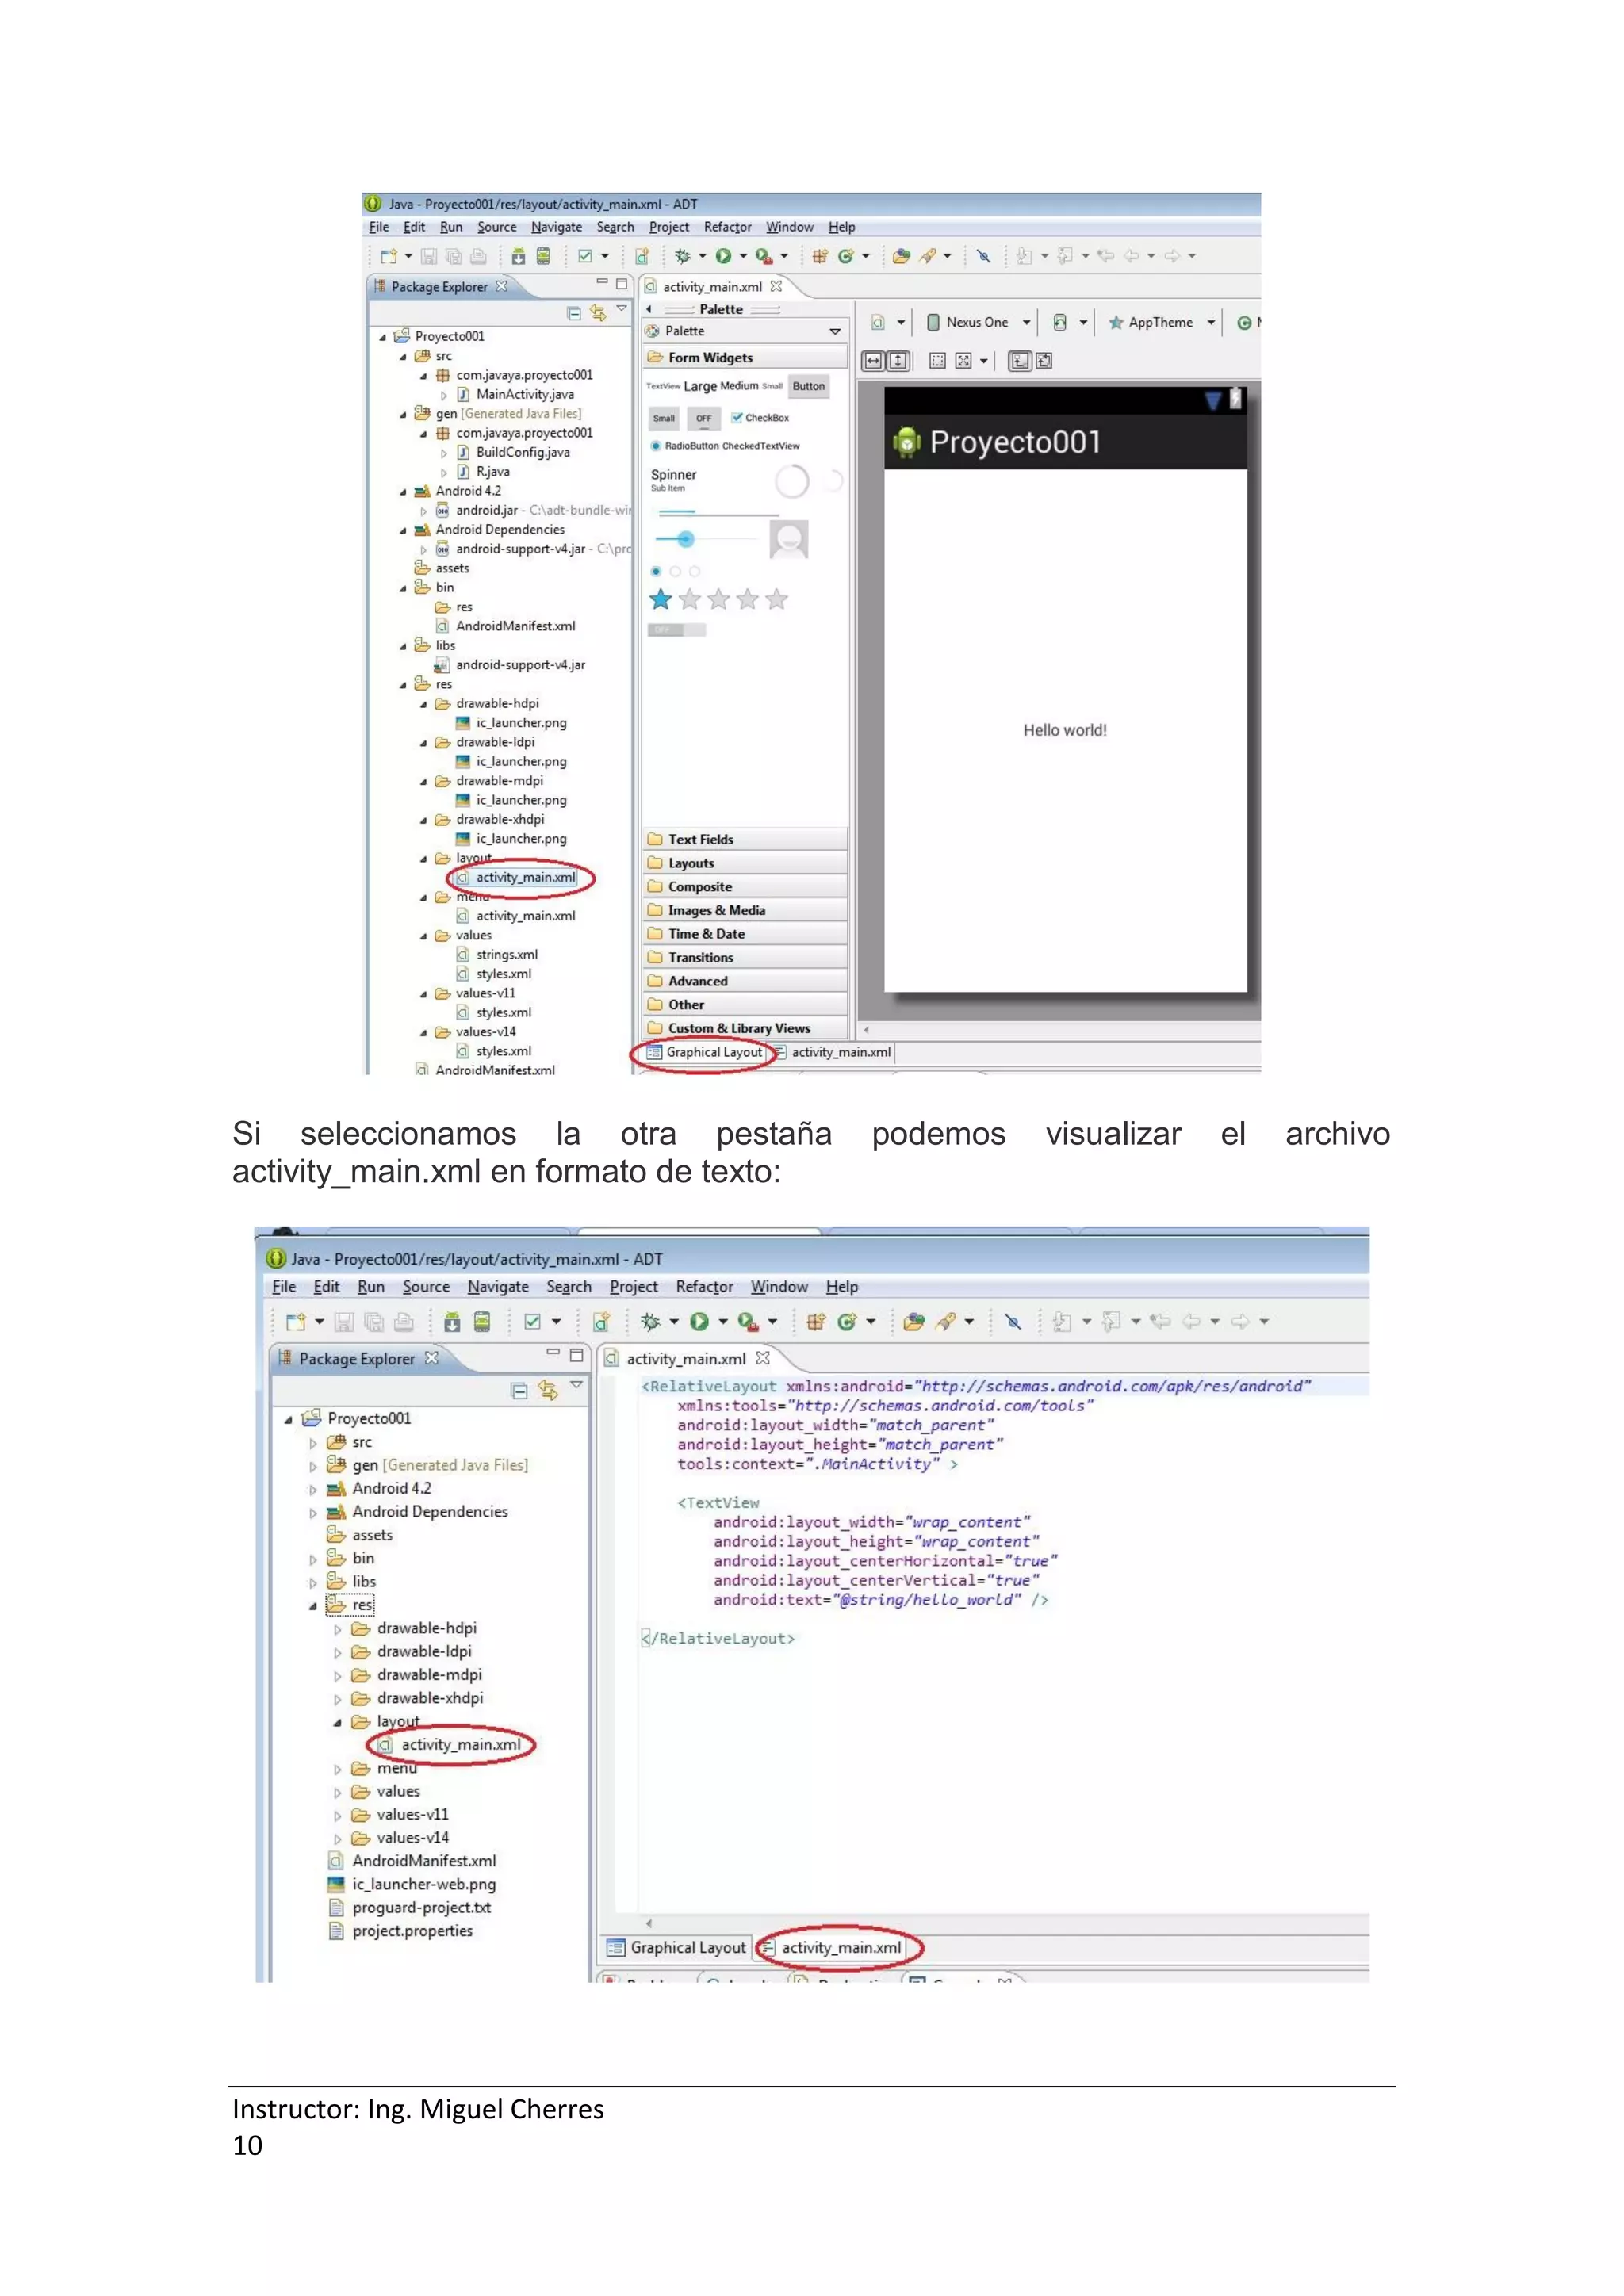This screenshot has height=2296, width=1624.
Task: Close activity_main.xml editor tab in lower window
Action: click(763, 1359)
